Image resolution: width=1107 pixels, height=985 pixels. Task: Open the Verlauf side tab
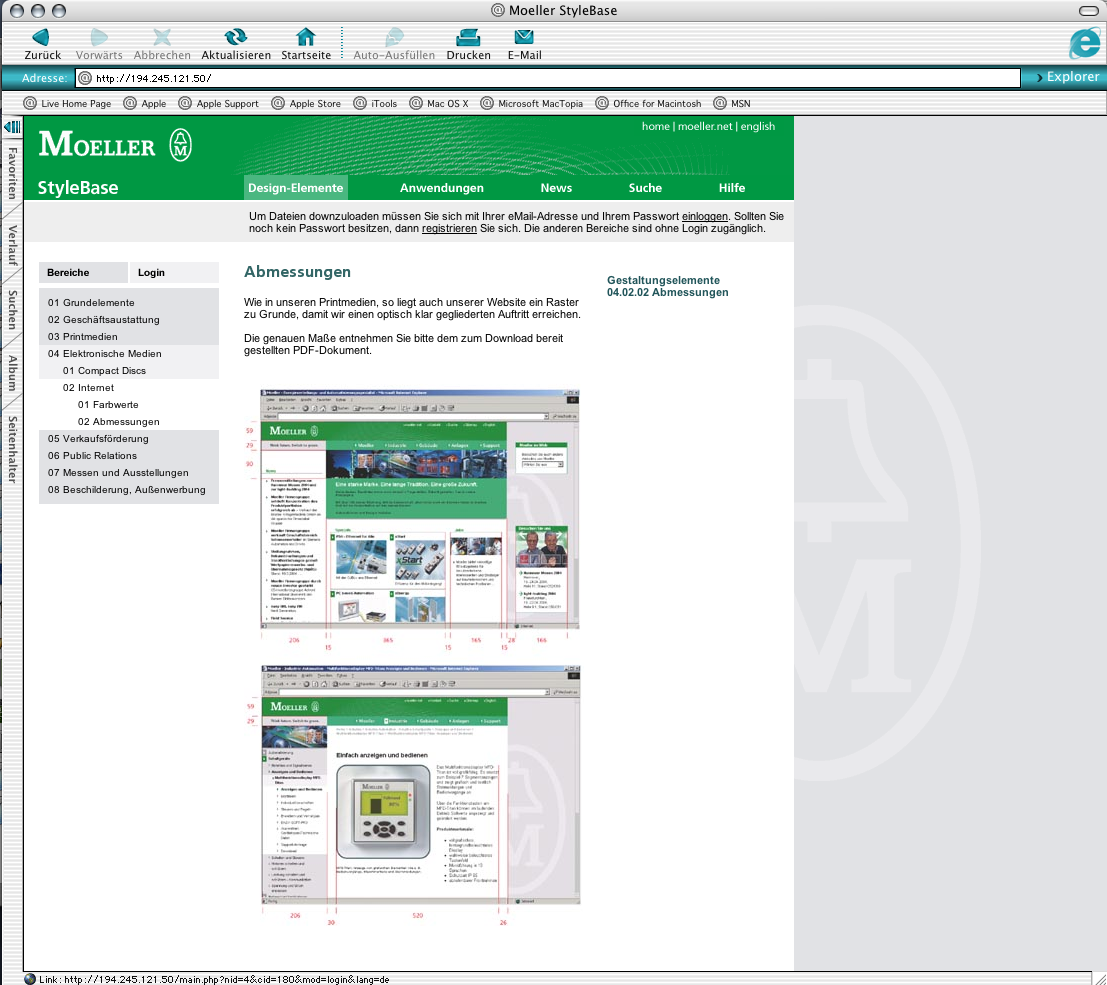12,247
